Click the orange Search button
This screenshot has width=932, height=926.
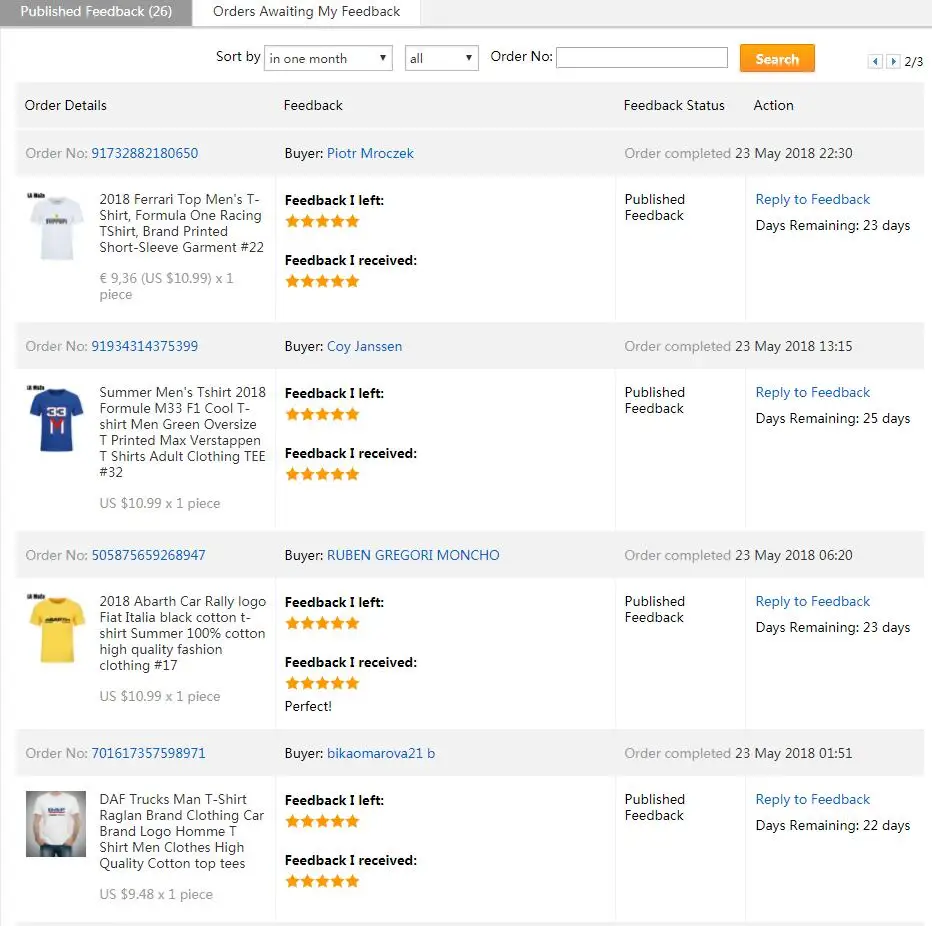[777, 58]
